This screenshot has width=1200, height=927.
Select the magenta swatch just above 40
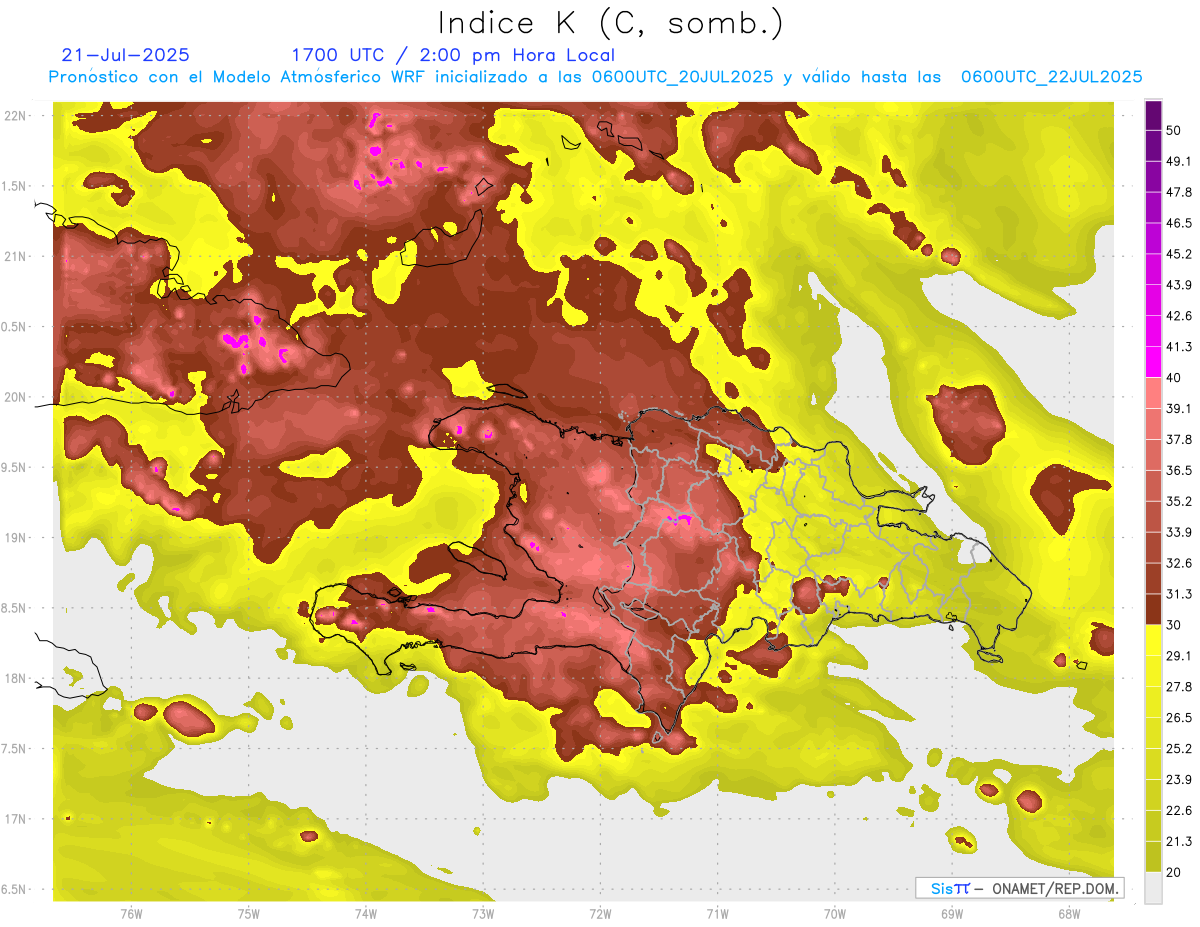tap(1153, 361)
